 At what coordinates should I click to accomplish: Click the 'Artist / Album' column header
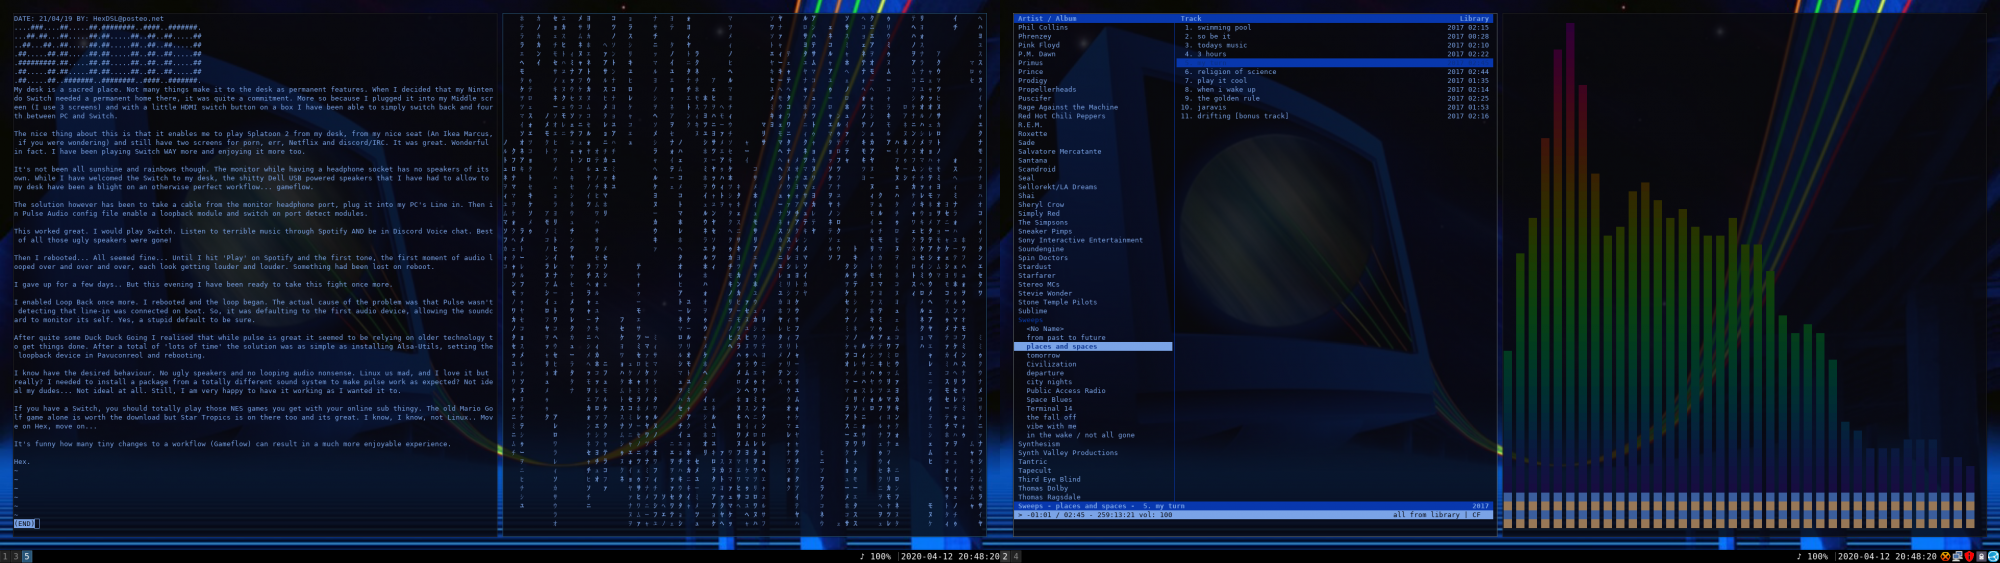[1047, 19]
